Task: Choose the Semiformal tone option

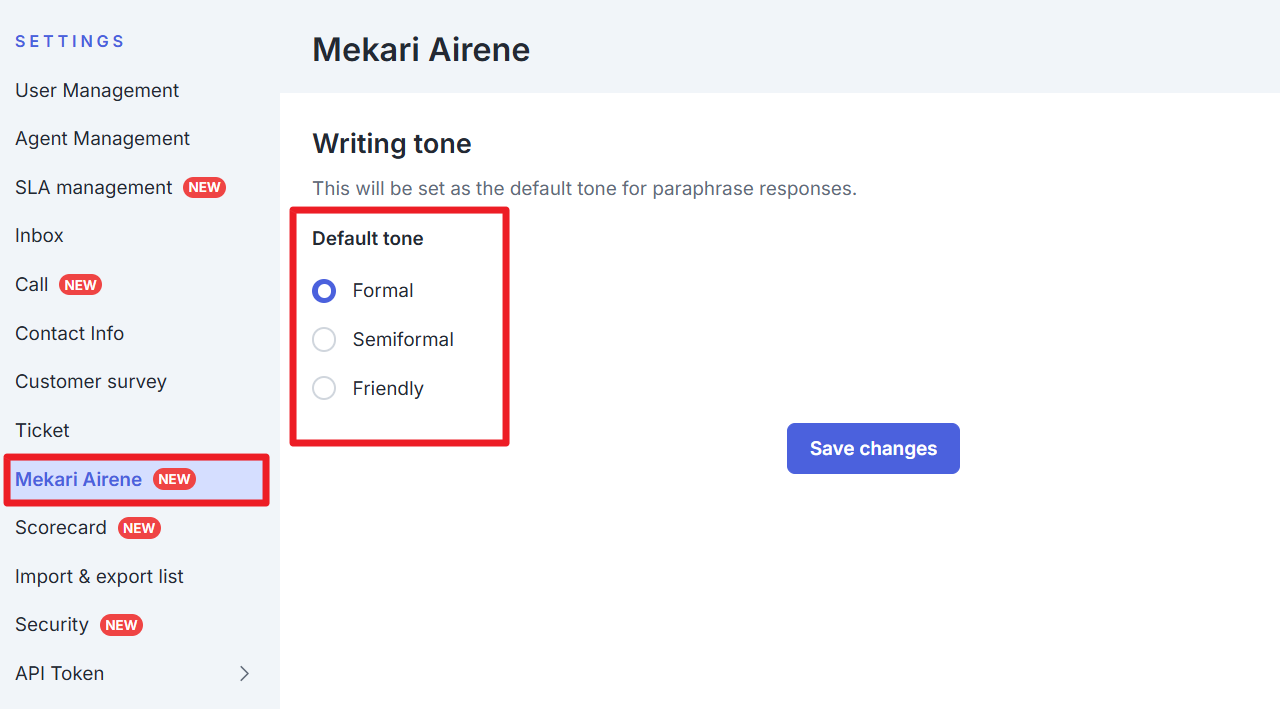Action: pos(324,340)
